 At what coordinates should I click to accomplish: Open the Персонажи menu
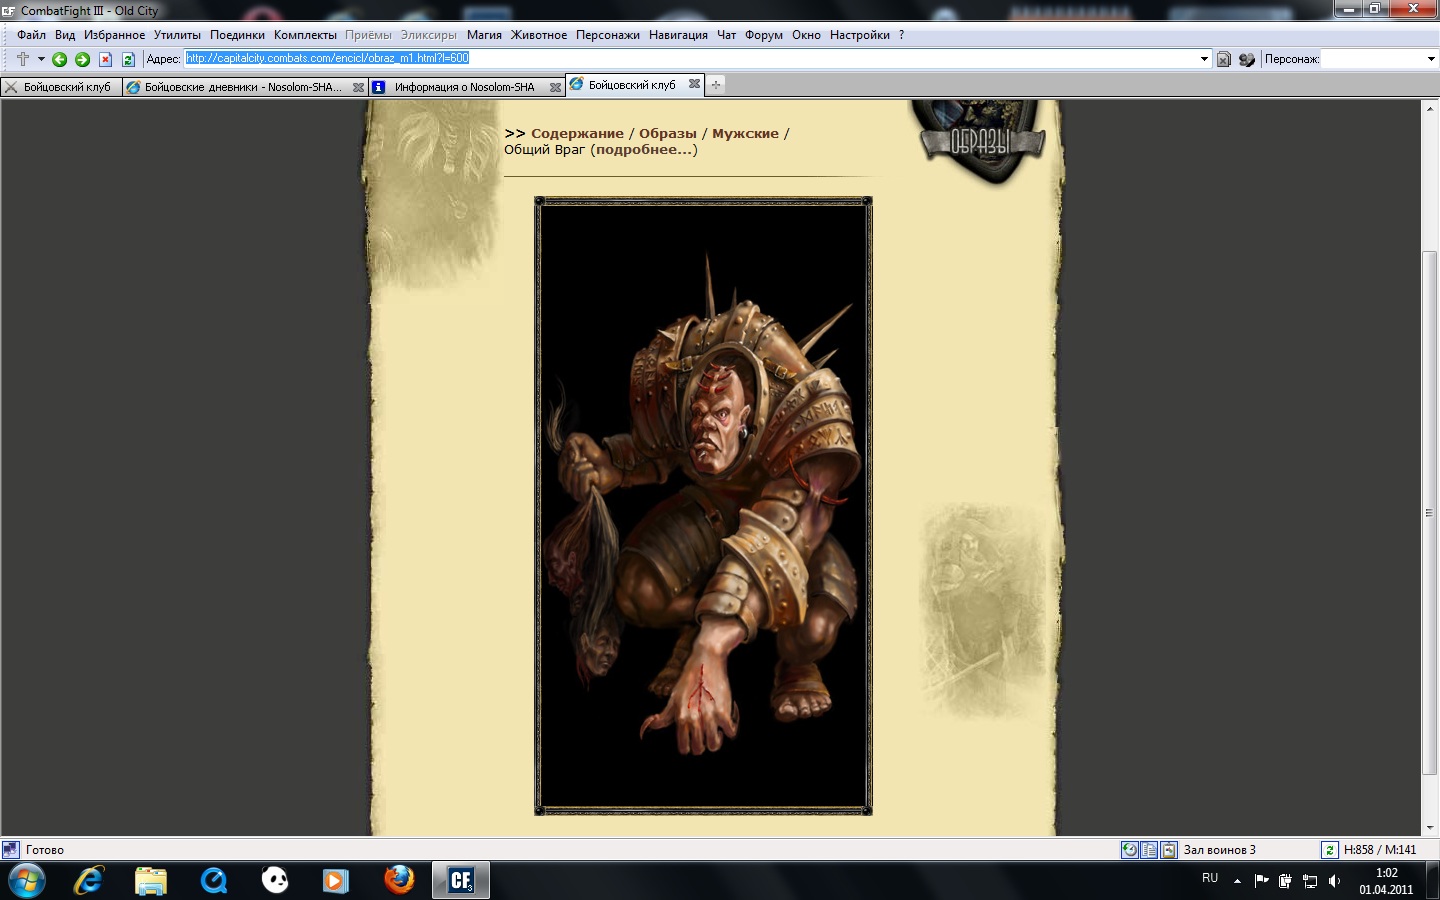pos(608,35)
